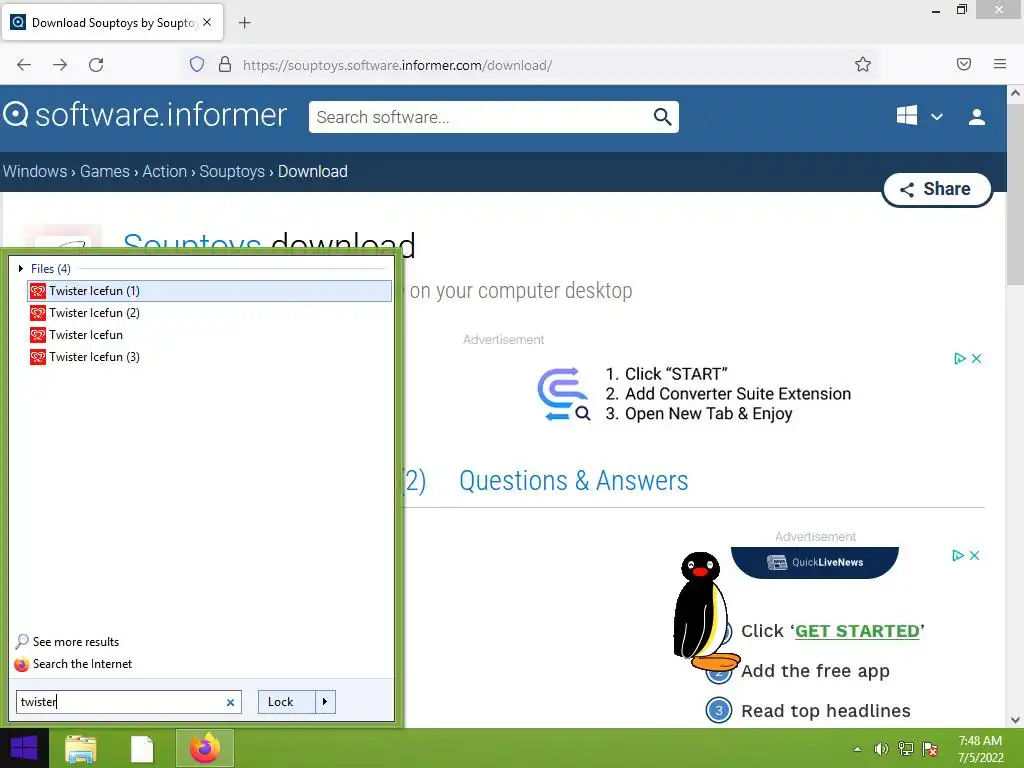Click See more results

pos(67,641)
